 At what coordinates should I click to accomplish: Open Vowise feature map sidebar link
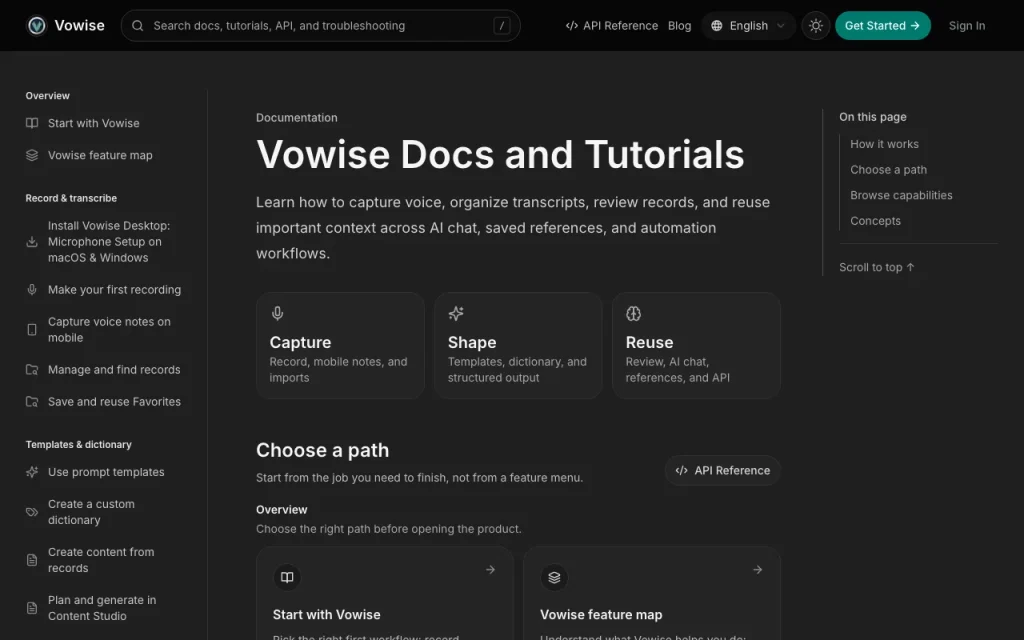(100, 155)
